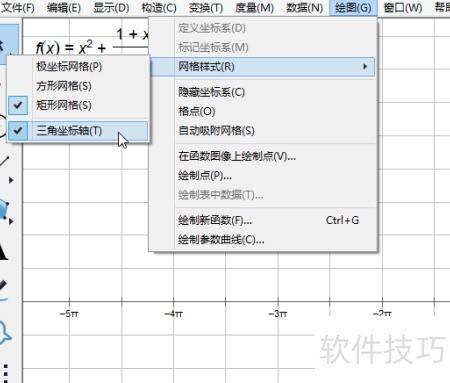Open the 变换(T) menu
Viewport: 450px width, 383px height.
pyautogui.click(x=206, y=7)
